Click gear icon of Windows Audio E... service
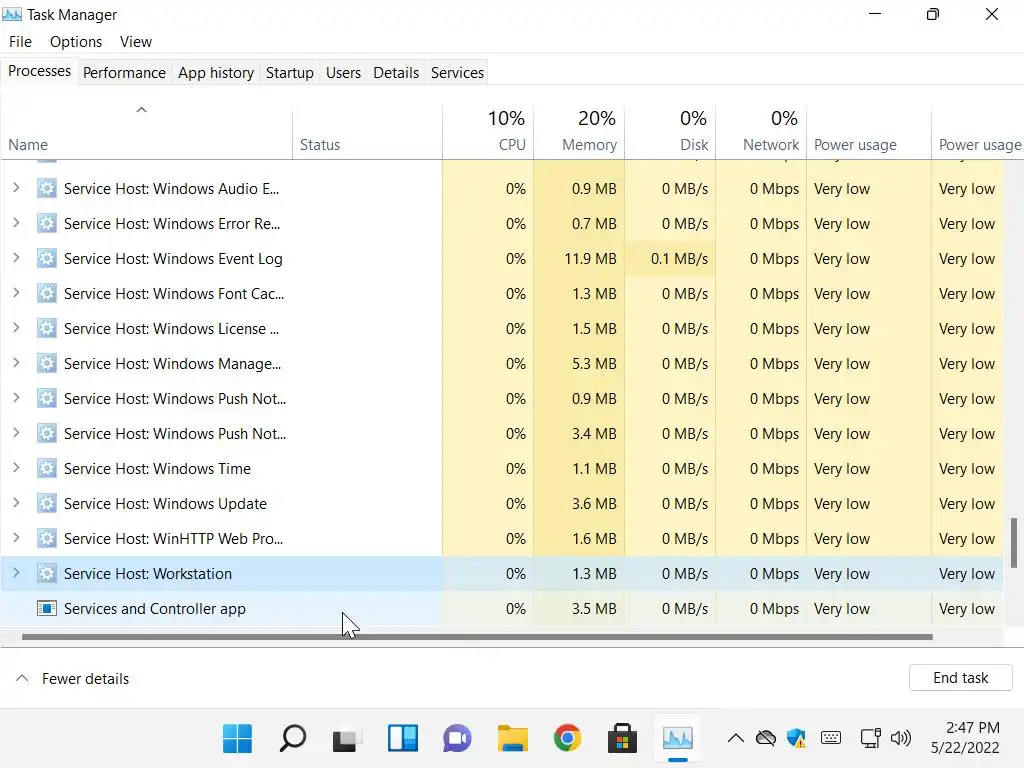Image resolution: width=1024 pixels, height=768 pixels. [x=46, y=189]
